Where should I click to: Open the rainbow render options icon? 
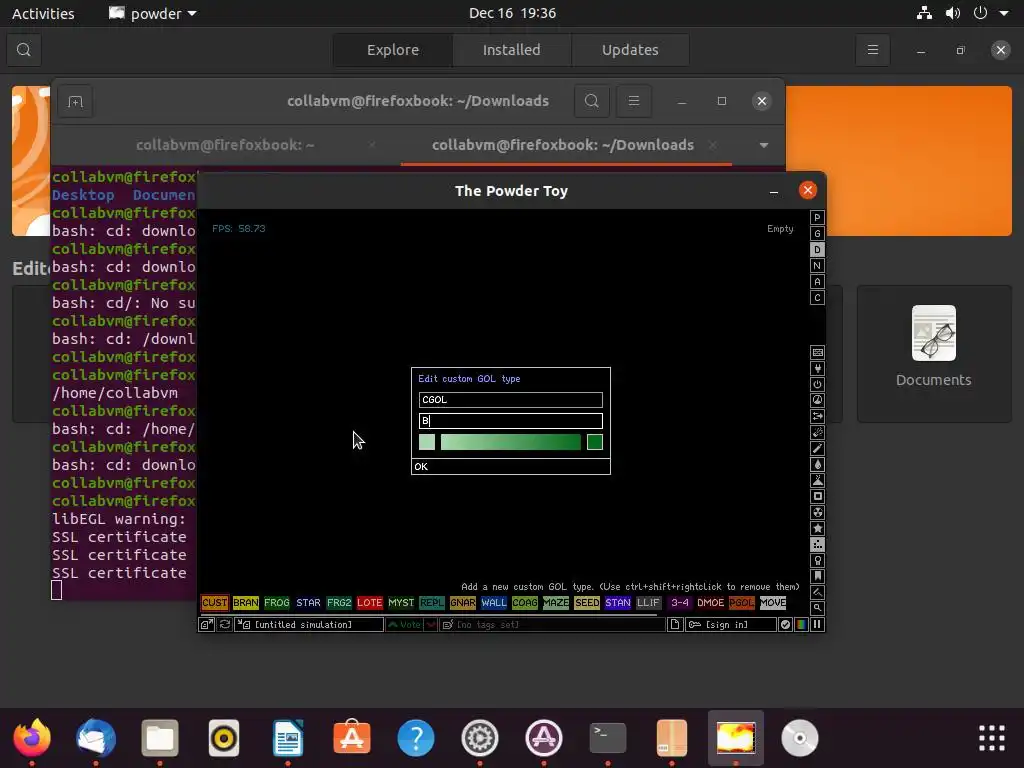click(801, 625)
